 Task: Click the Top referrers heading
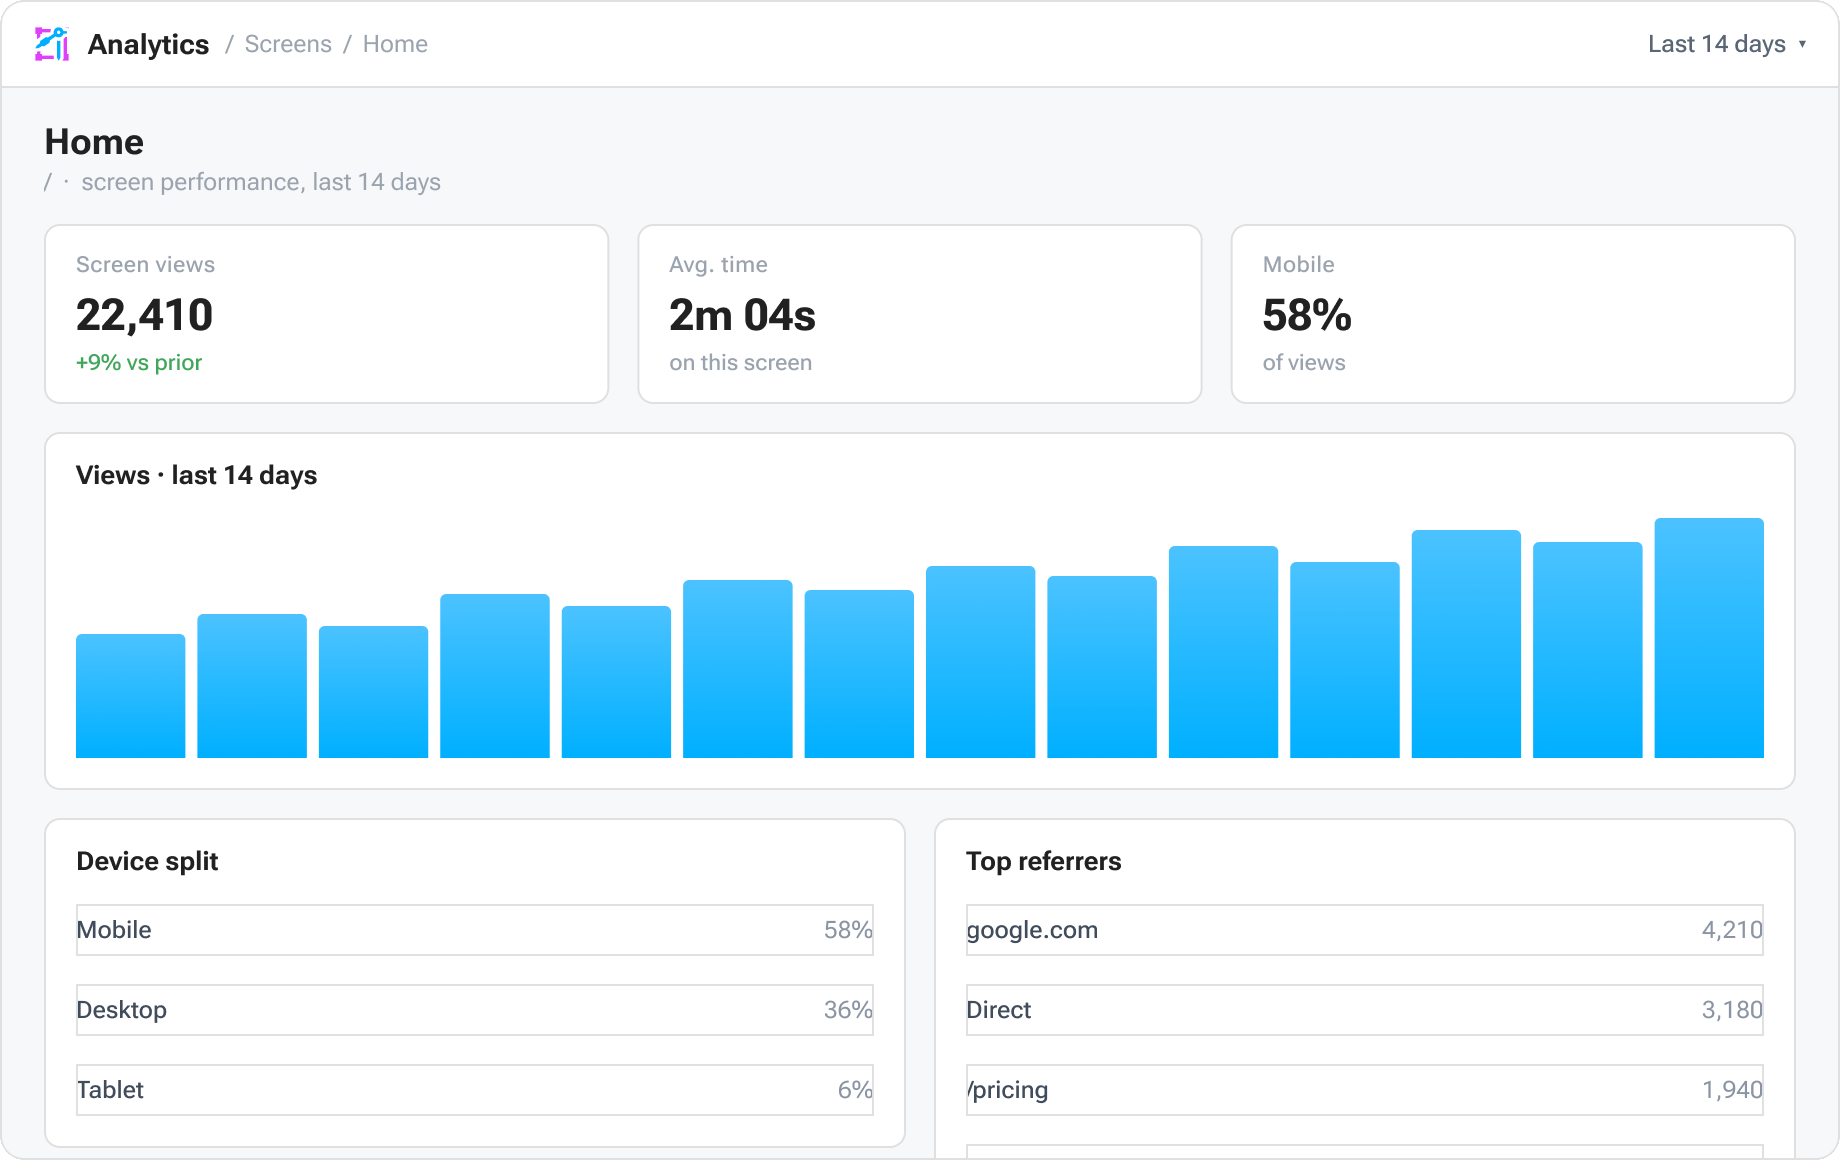[1044, 861]
